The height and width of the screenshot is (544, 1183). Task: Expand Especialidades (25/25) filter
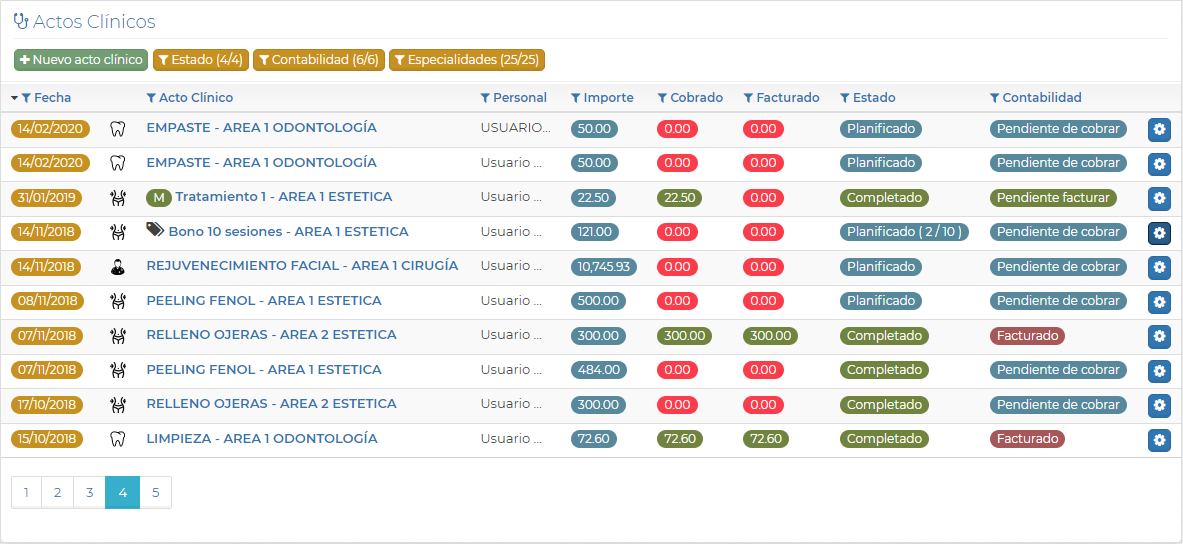[x=467, y=60]
